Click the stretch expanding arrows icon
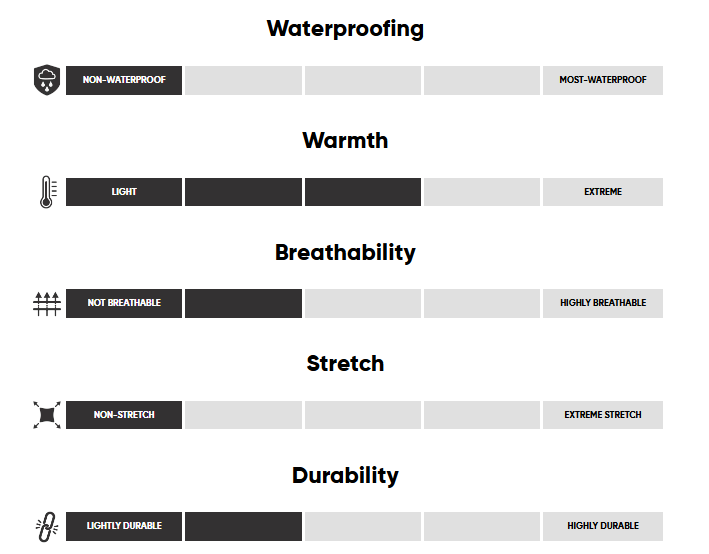 click(46, 415)
